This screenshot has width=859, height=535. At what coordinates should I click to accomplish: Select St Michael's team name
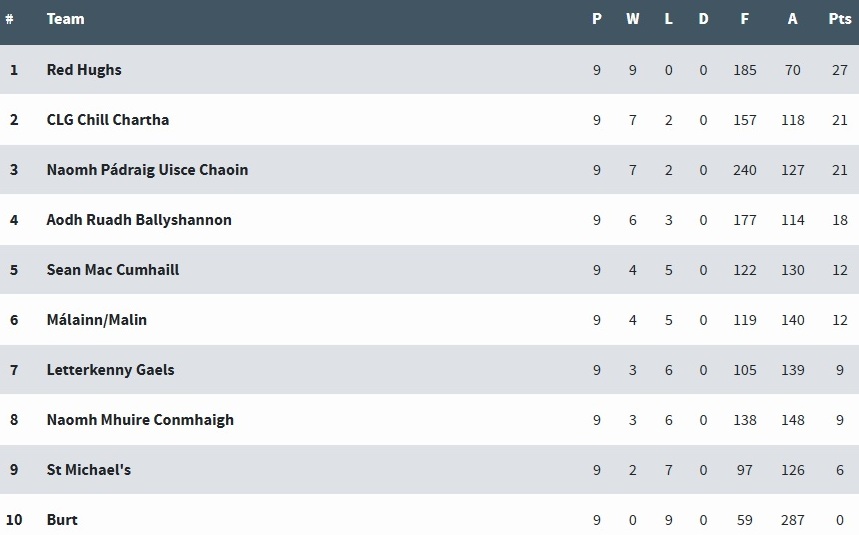tap(89, 470)
